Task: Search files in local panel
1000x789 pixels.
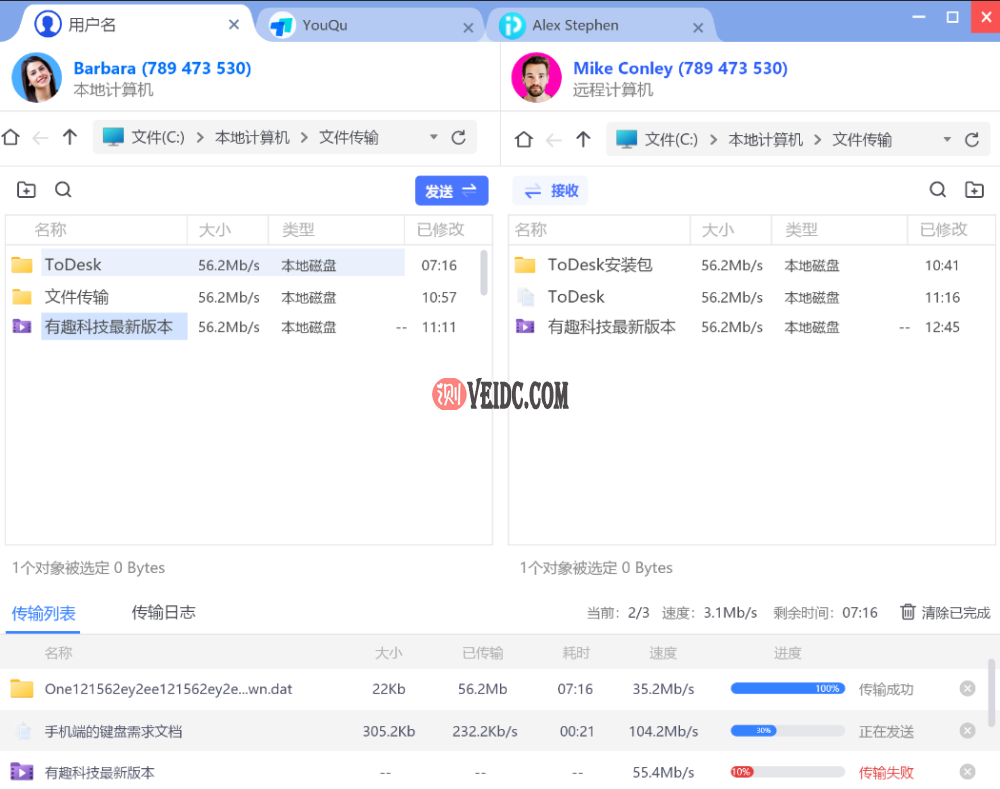Action: click(63, 190)
